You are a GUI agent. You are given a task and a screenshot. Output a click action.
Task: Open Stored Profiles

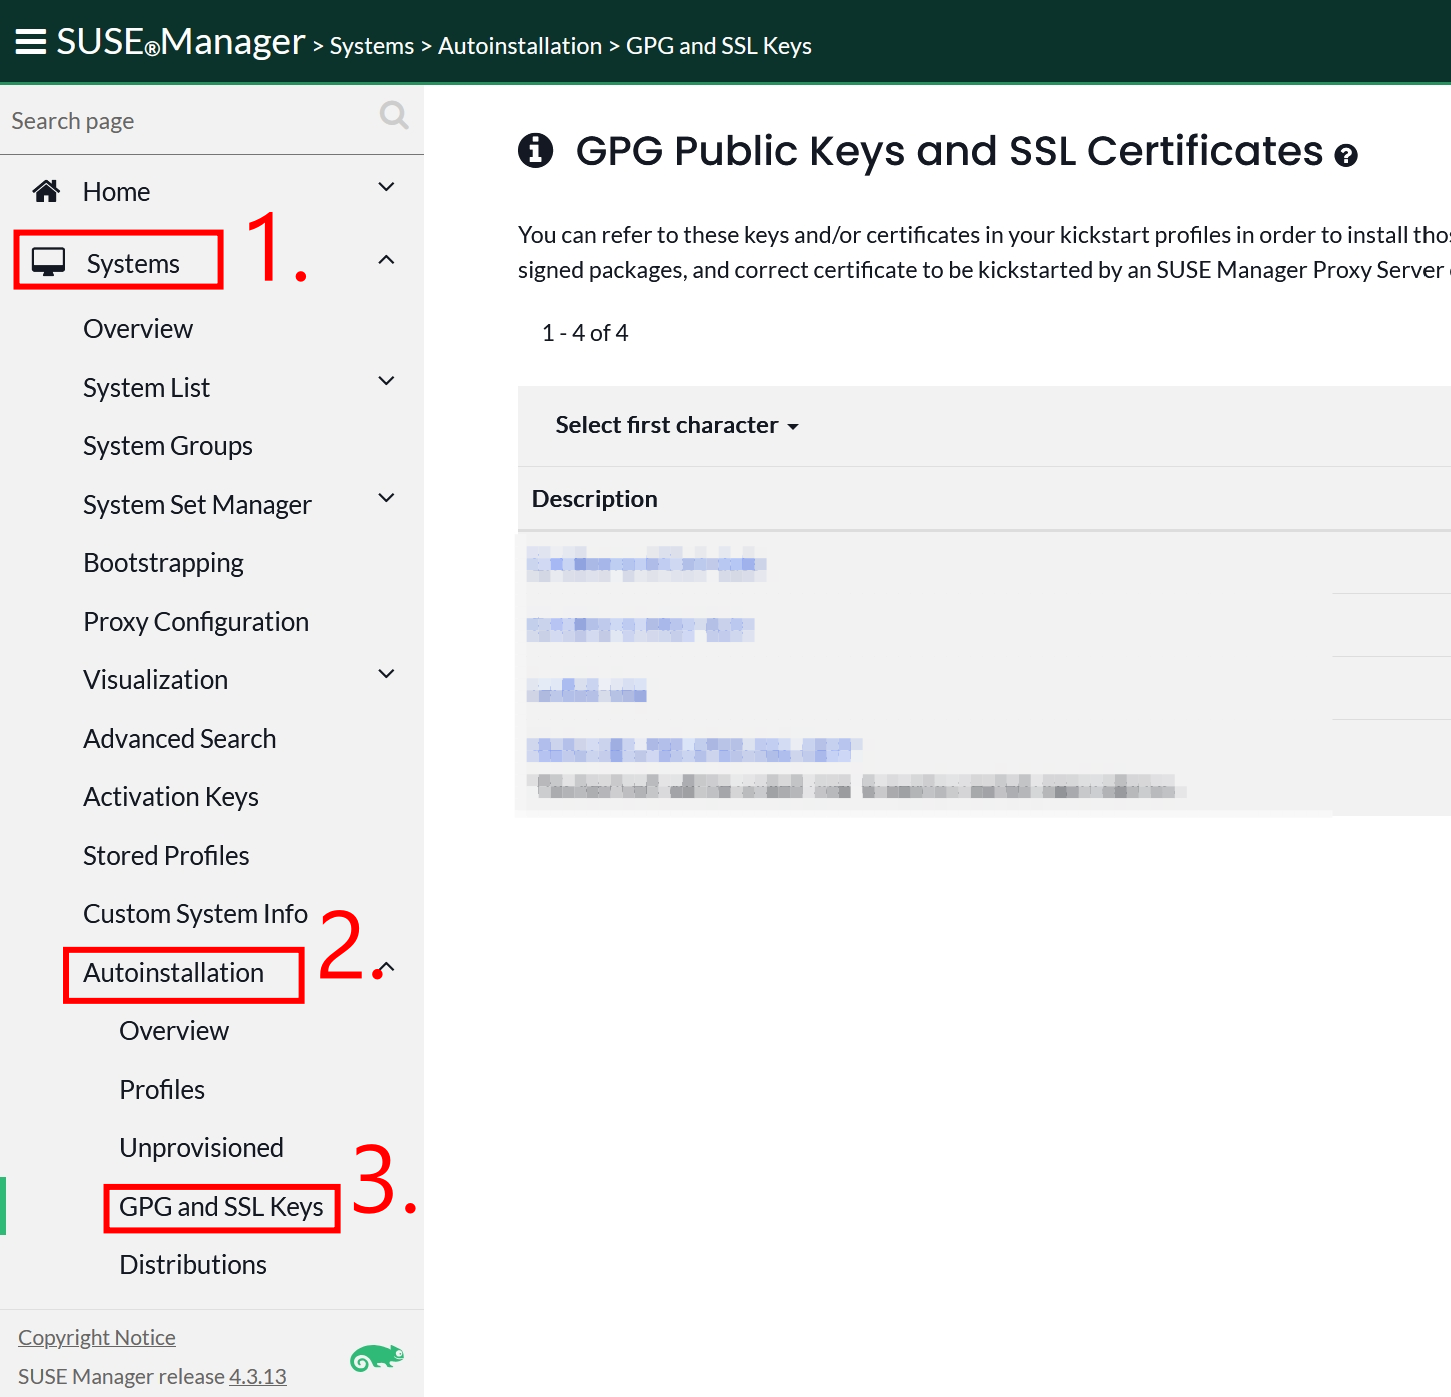[166, 856]
